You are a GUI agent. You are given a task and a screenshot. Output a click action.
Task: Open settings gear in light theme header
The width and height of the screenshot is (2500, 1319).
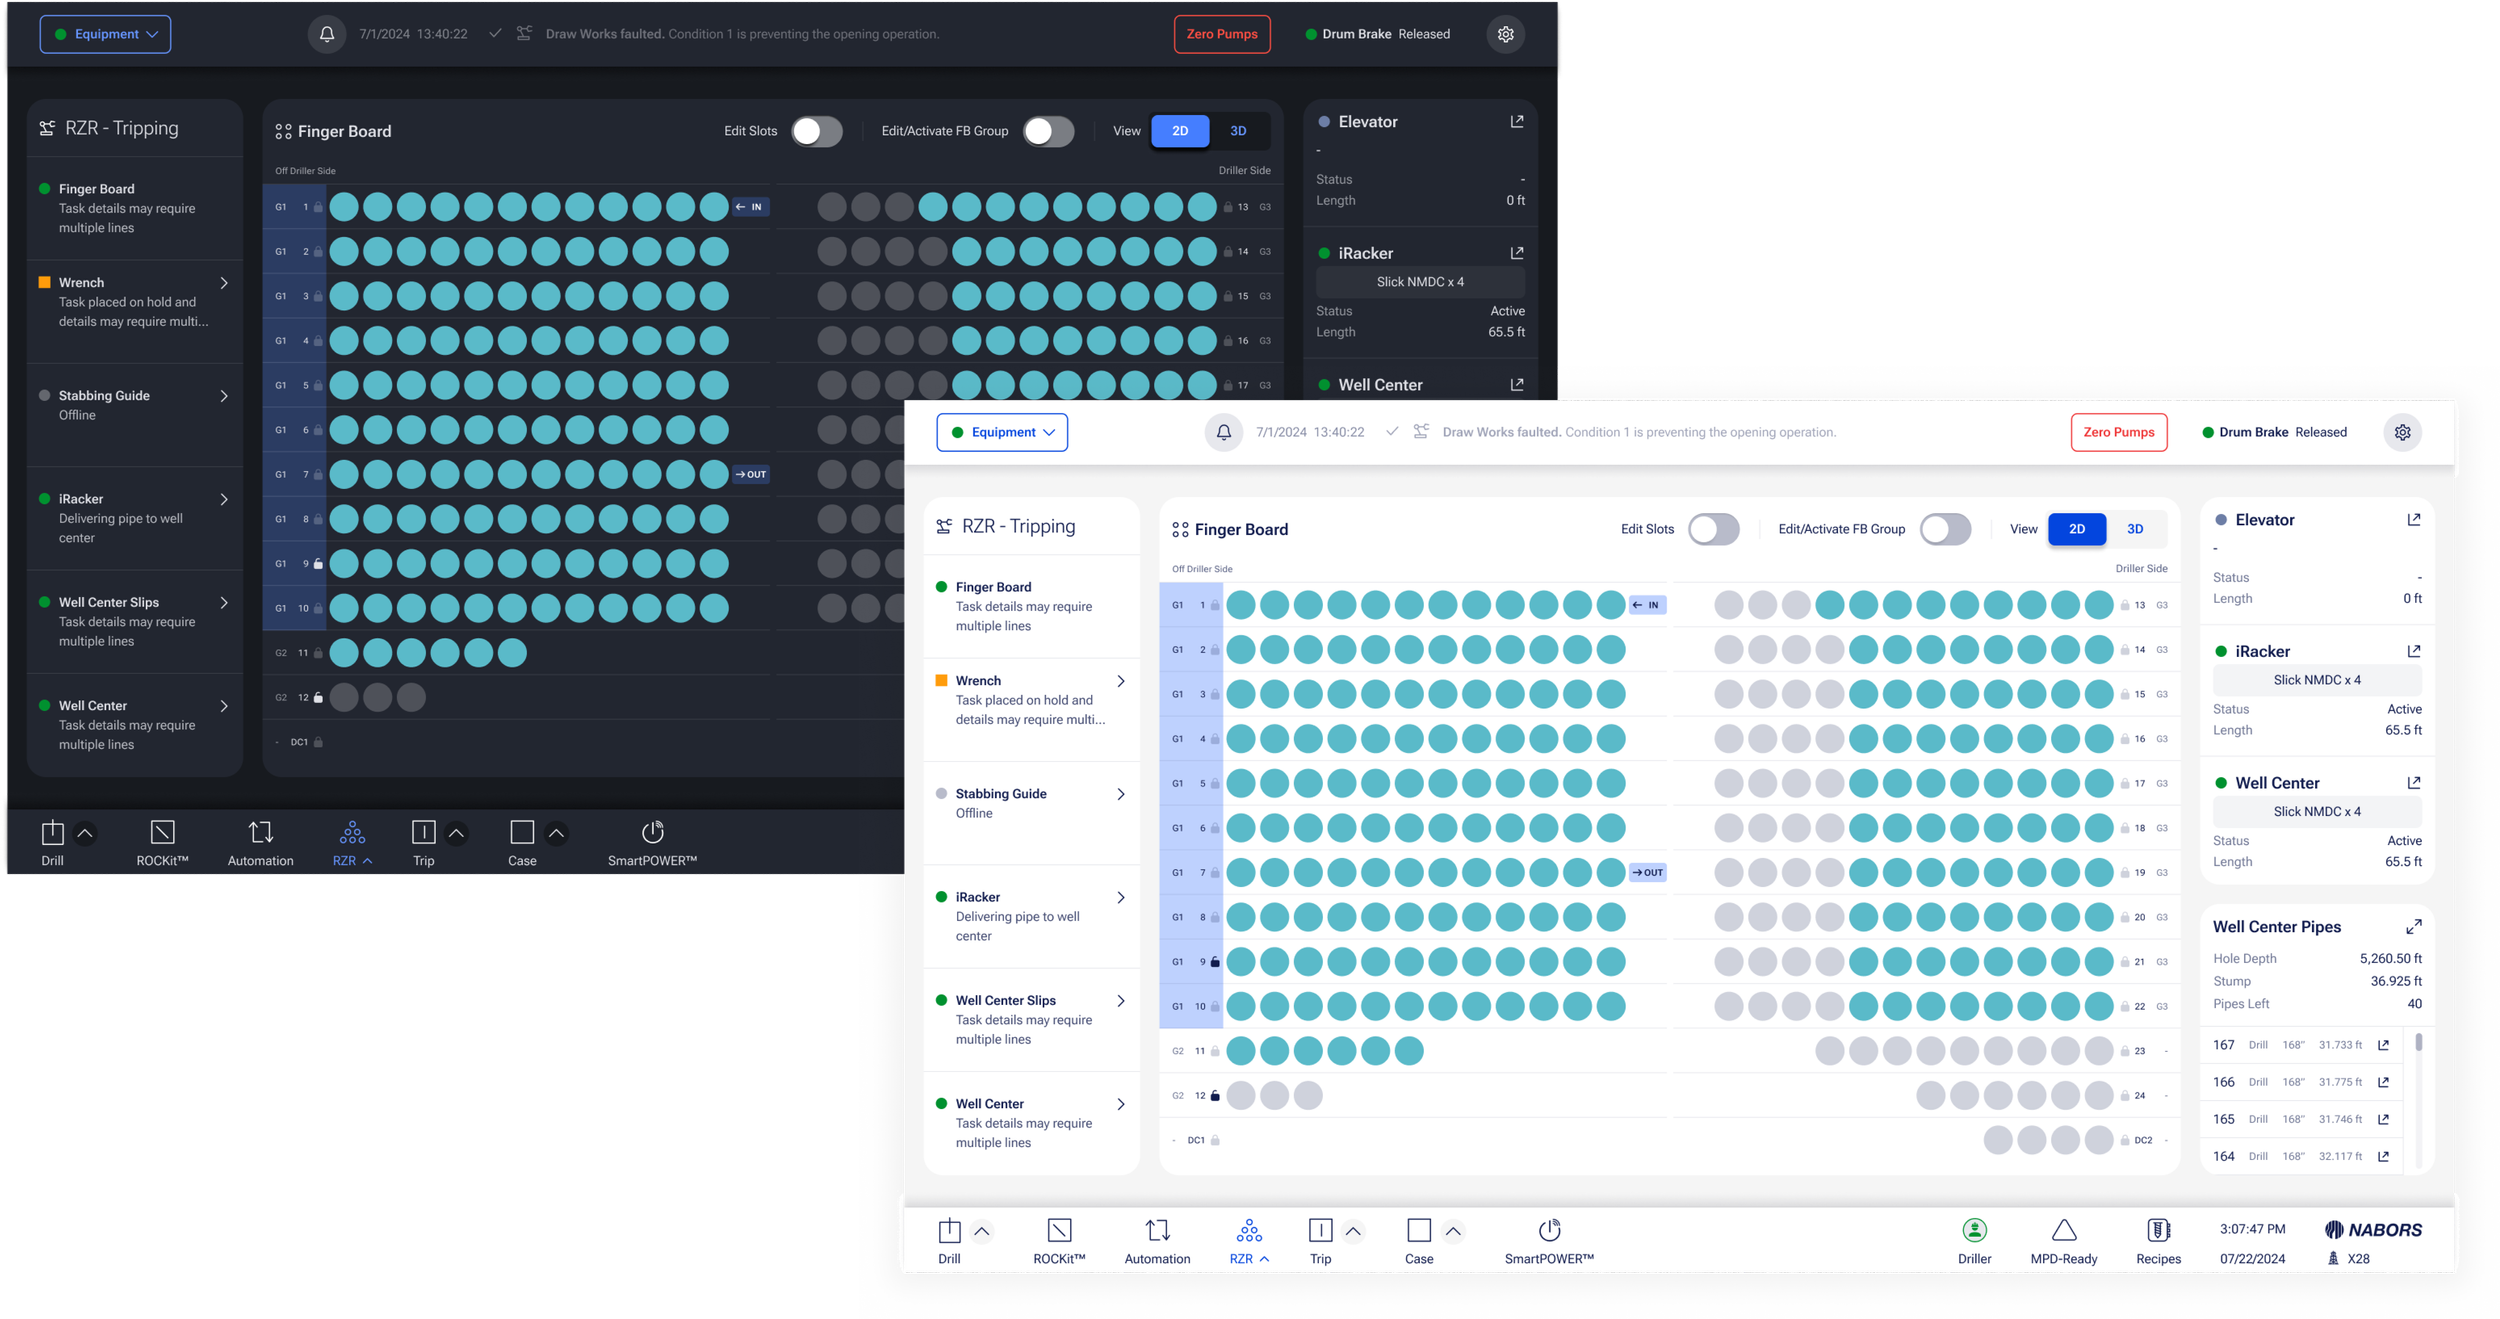tap(2402, 432)
